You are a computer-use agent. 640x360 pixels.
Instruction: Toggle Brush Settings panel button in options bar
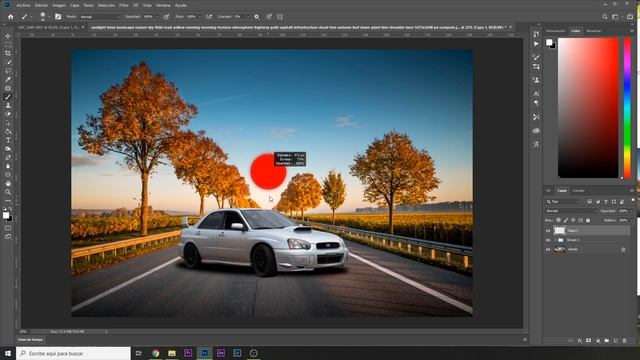(x=58, y=17)
